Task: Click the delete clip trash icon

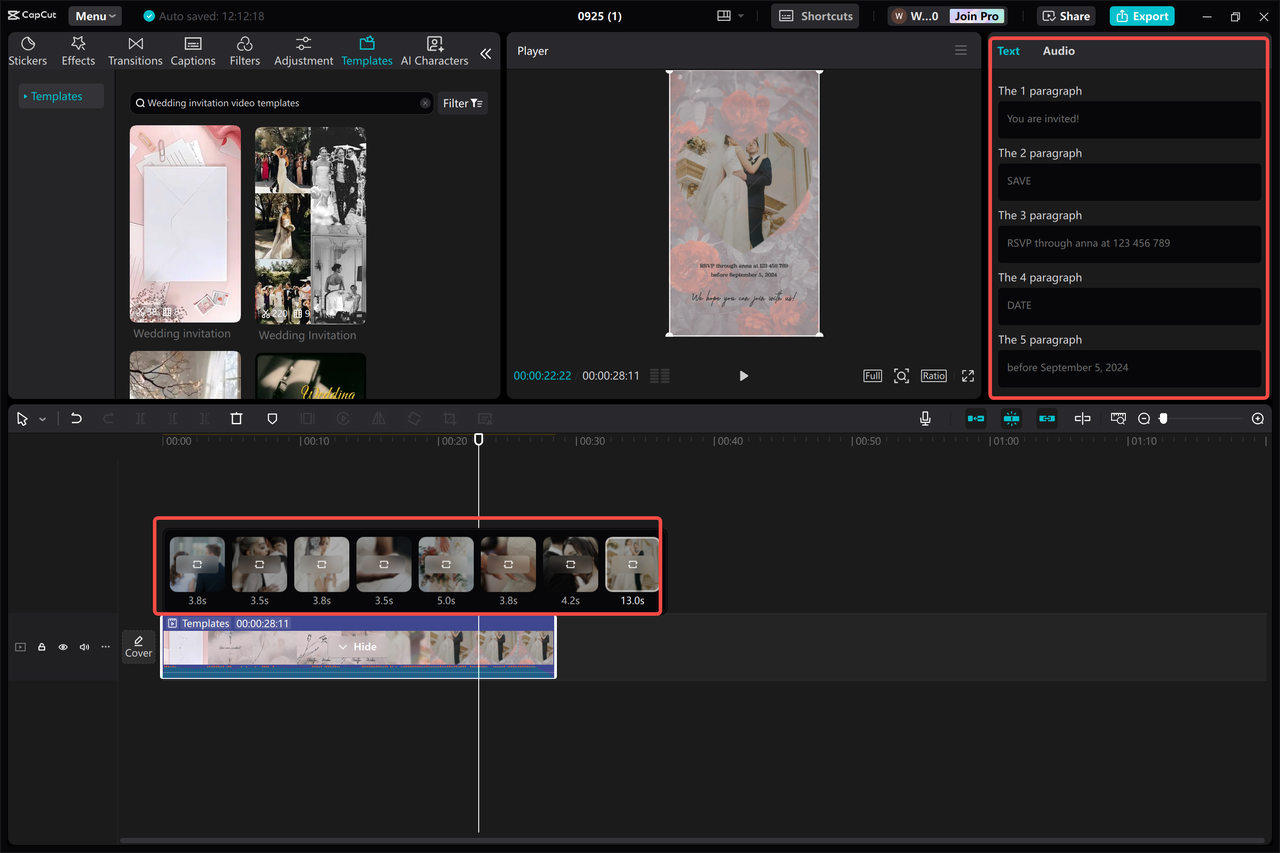Action: [236, 418]
